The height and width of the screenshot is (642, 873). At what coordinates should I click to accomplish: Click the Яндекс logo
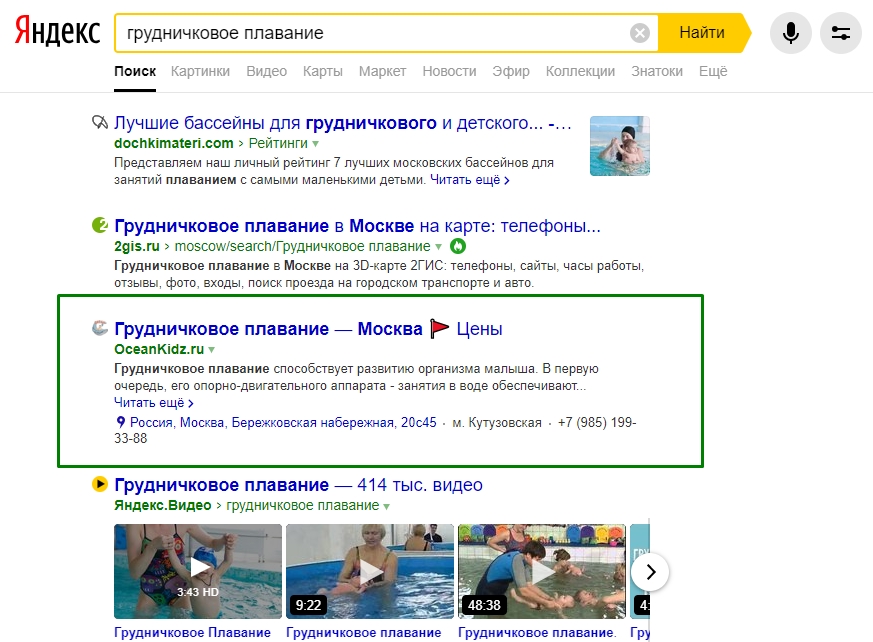click(x=57, y=31)
